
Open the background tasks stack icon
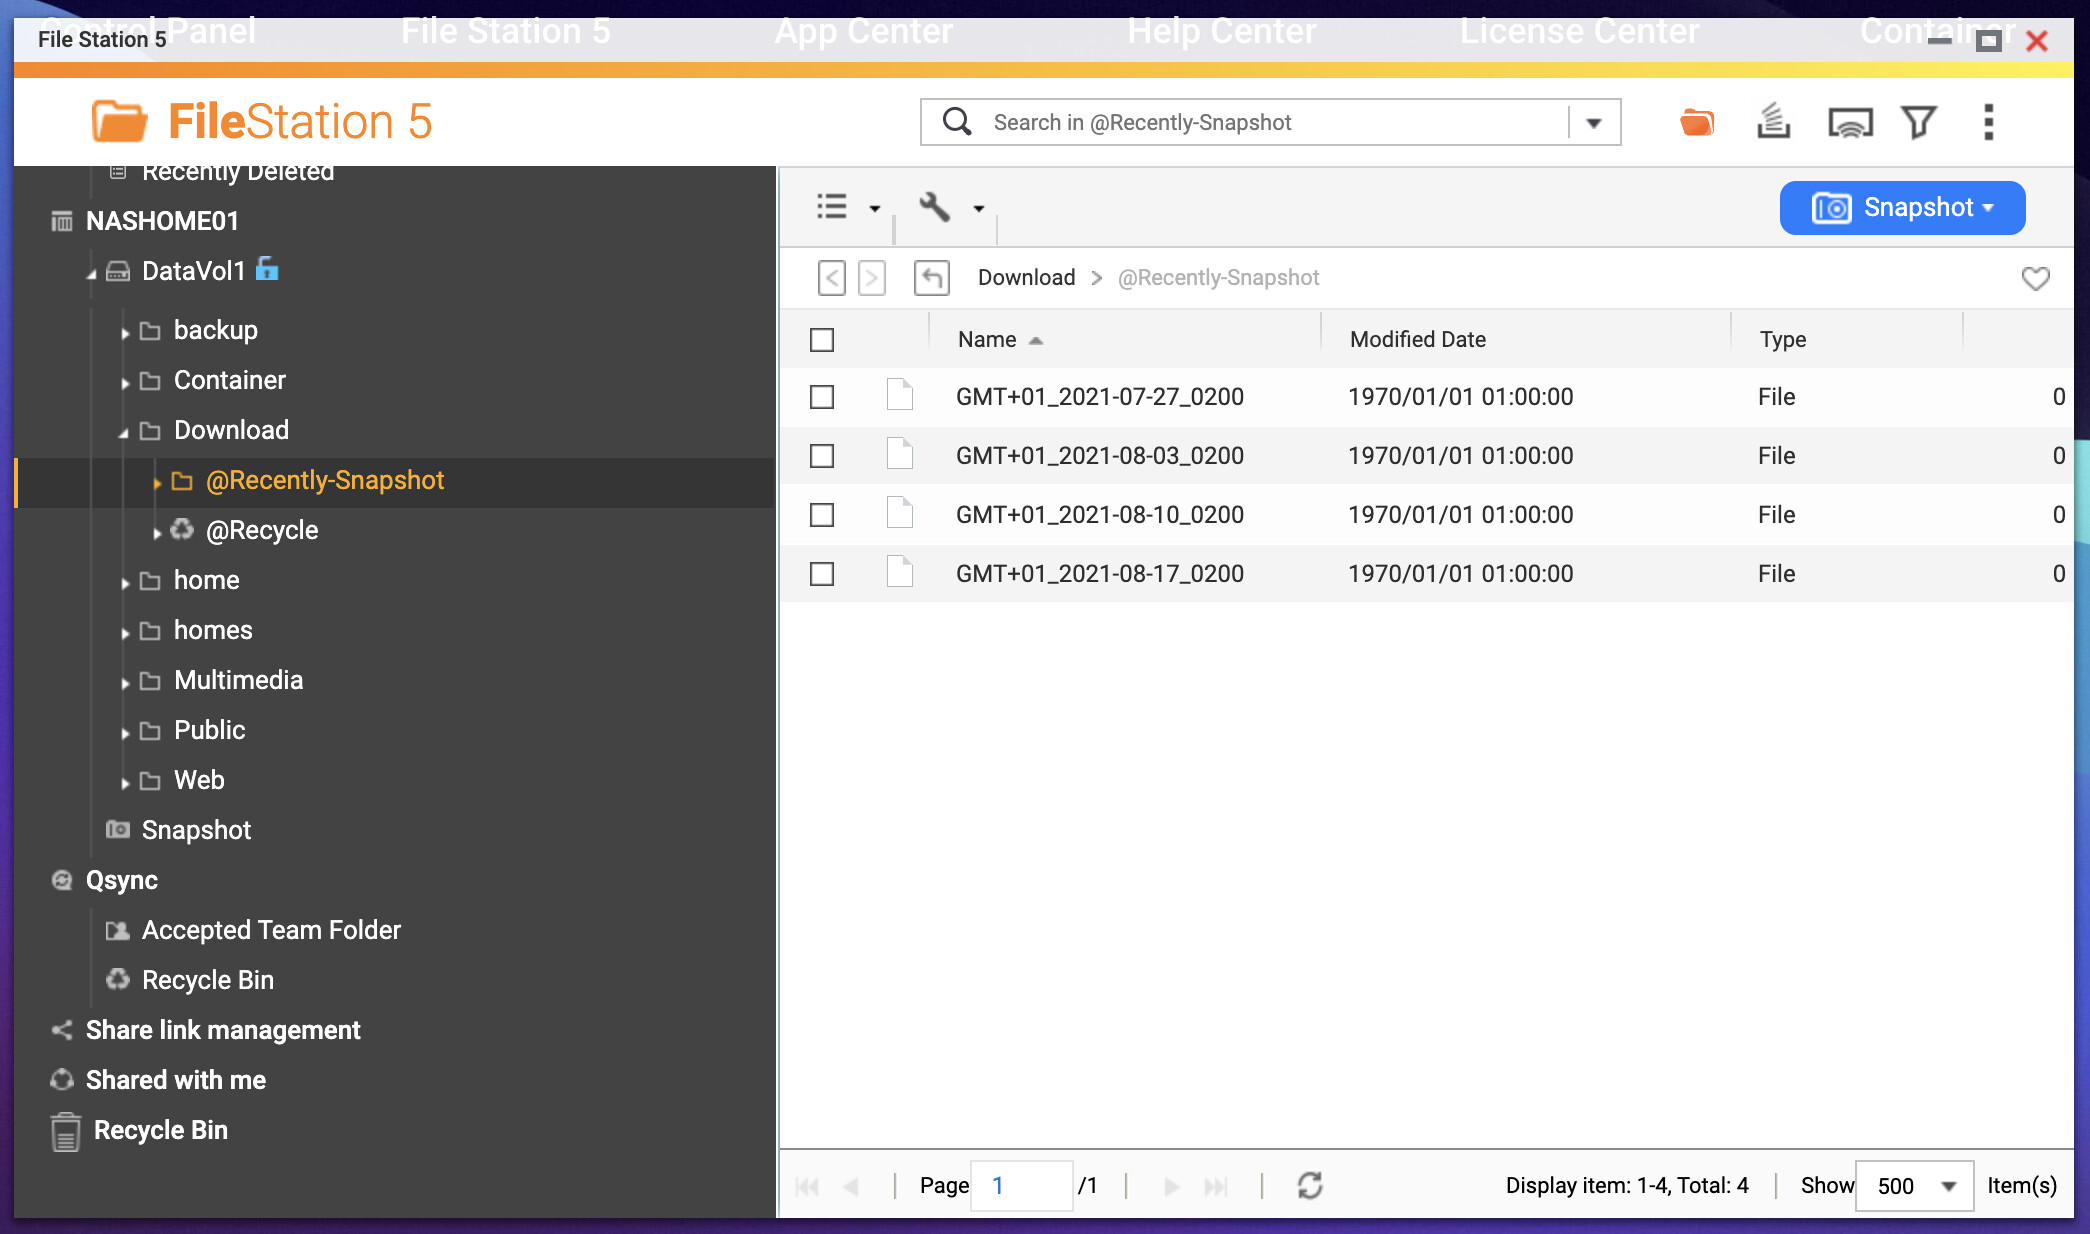(1773, 122)
